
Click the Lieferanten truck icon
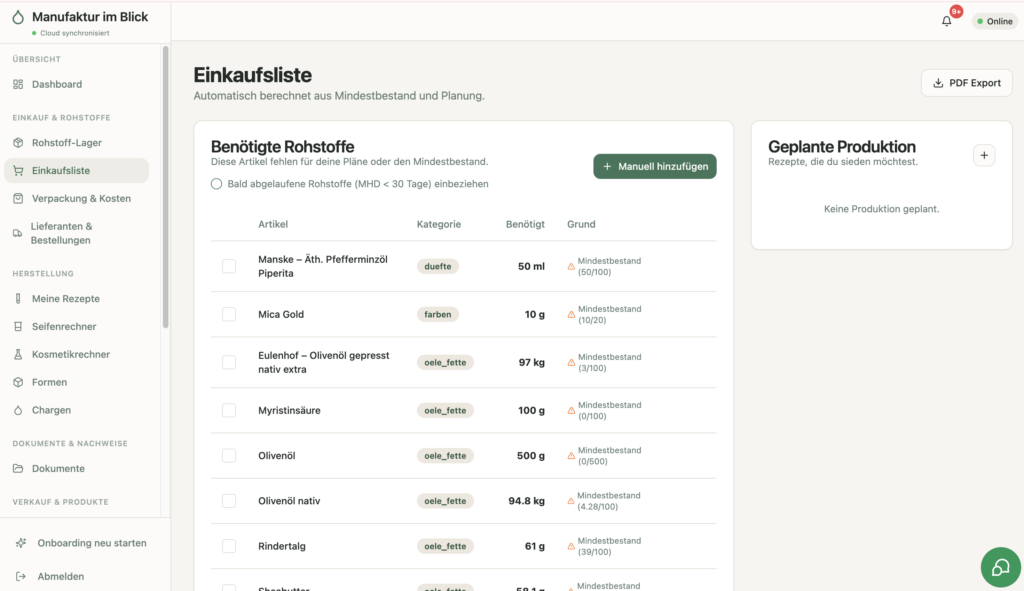[x=18, y=233]
